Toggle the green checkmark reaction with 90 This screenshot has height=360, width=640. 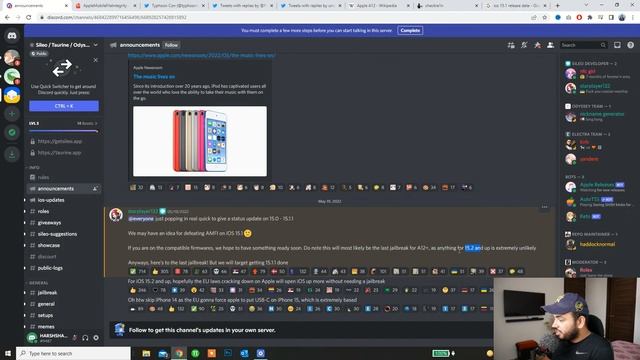pyautogui.click(x=198, y=309)
